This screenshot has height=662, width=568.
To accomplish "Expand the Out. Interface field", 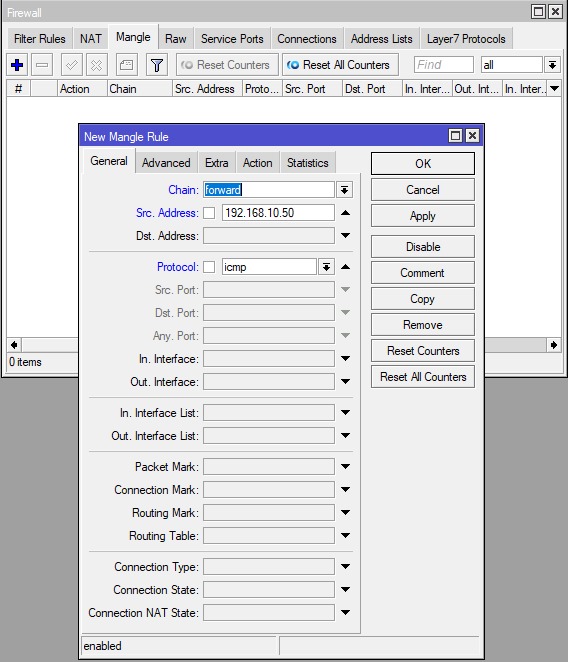I will click(x=345, y=381).
